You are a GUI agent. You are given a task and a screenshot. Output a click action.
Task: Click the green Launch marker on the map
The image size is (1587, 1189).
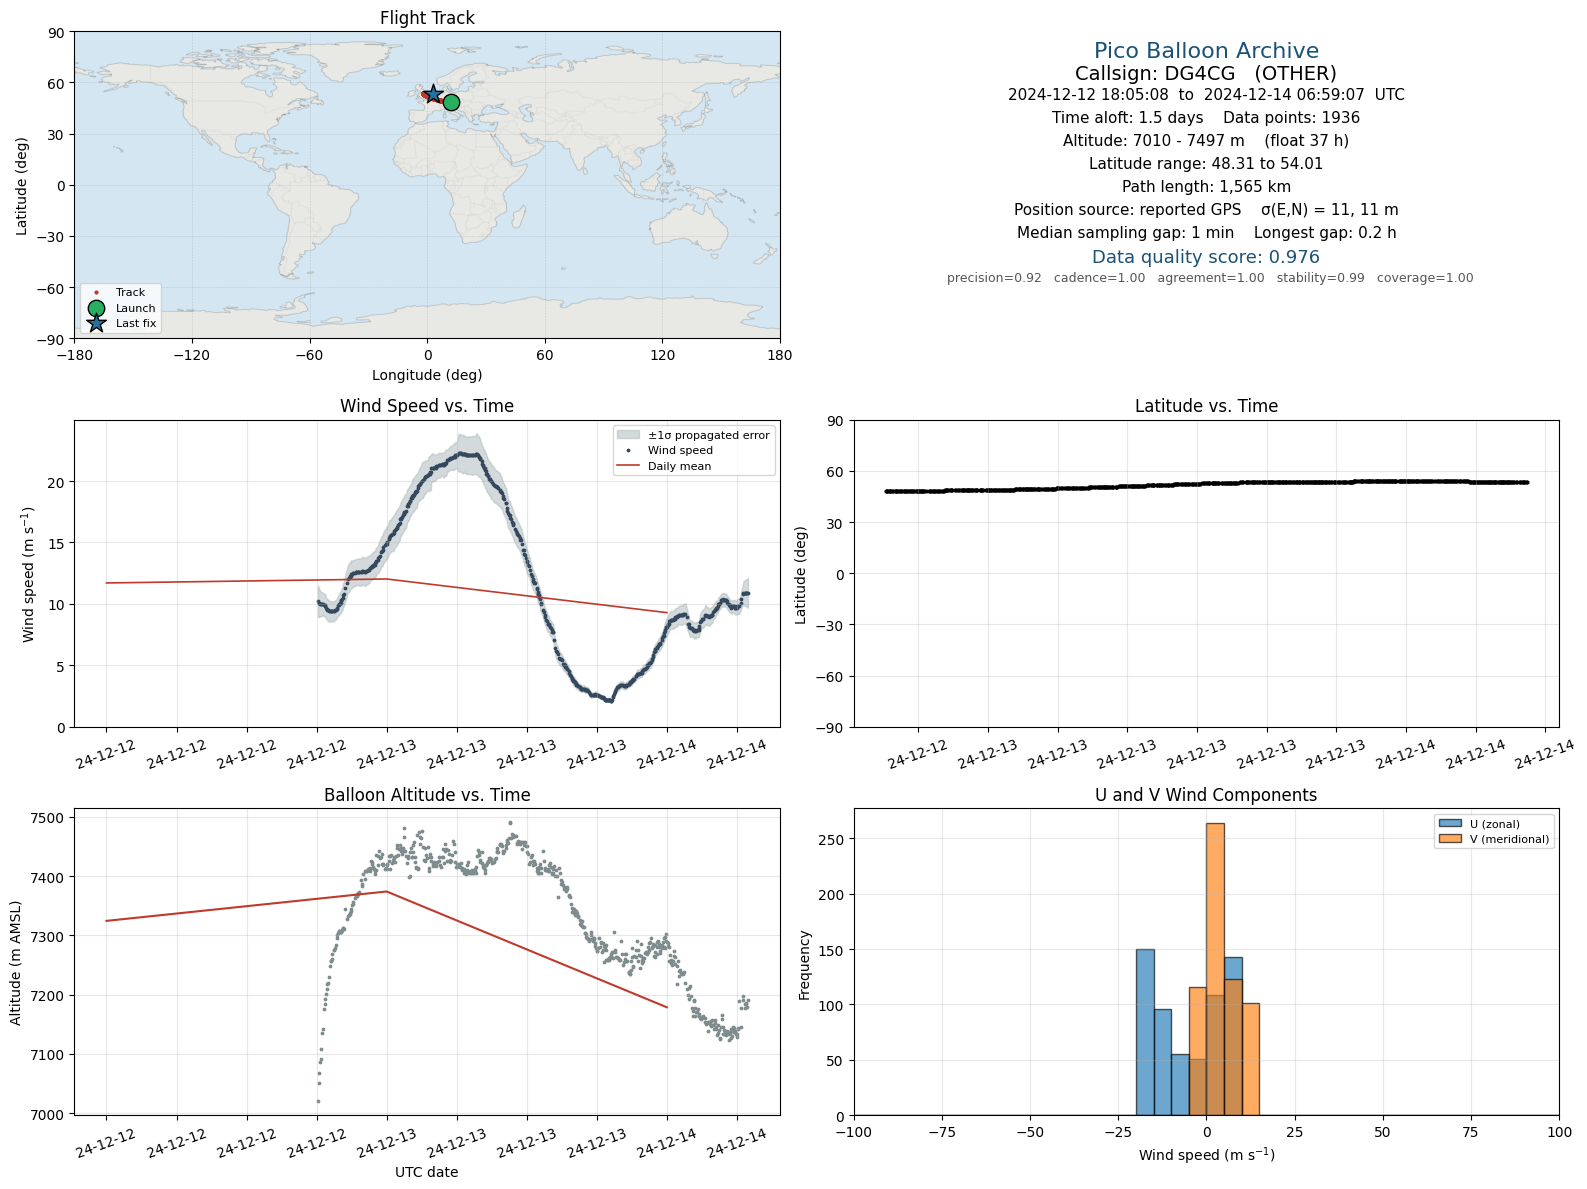tap(451, 102)
